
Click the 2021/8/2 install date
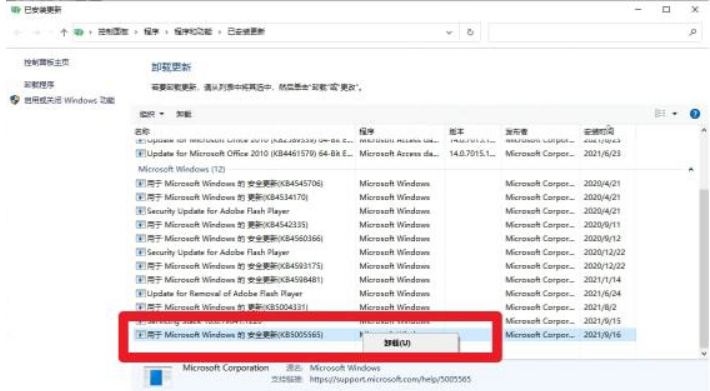(x=600, y=307)
